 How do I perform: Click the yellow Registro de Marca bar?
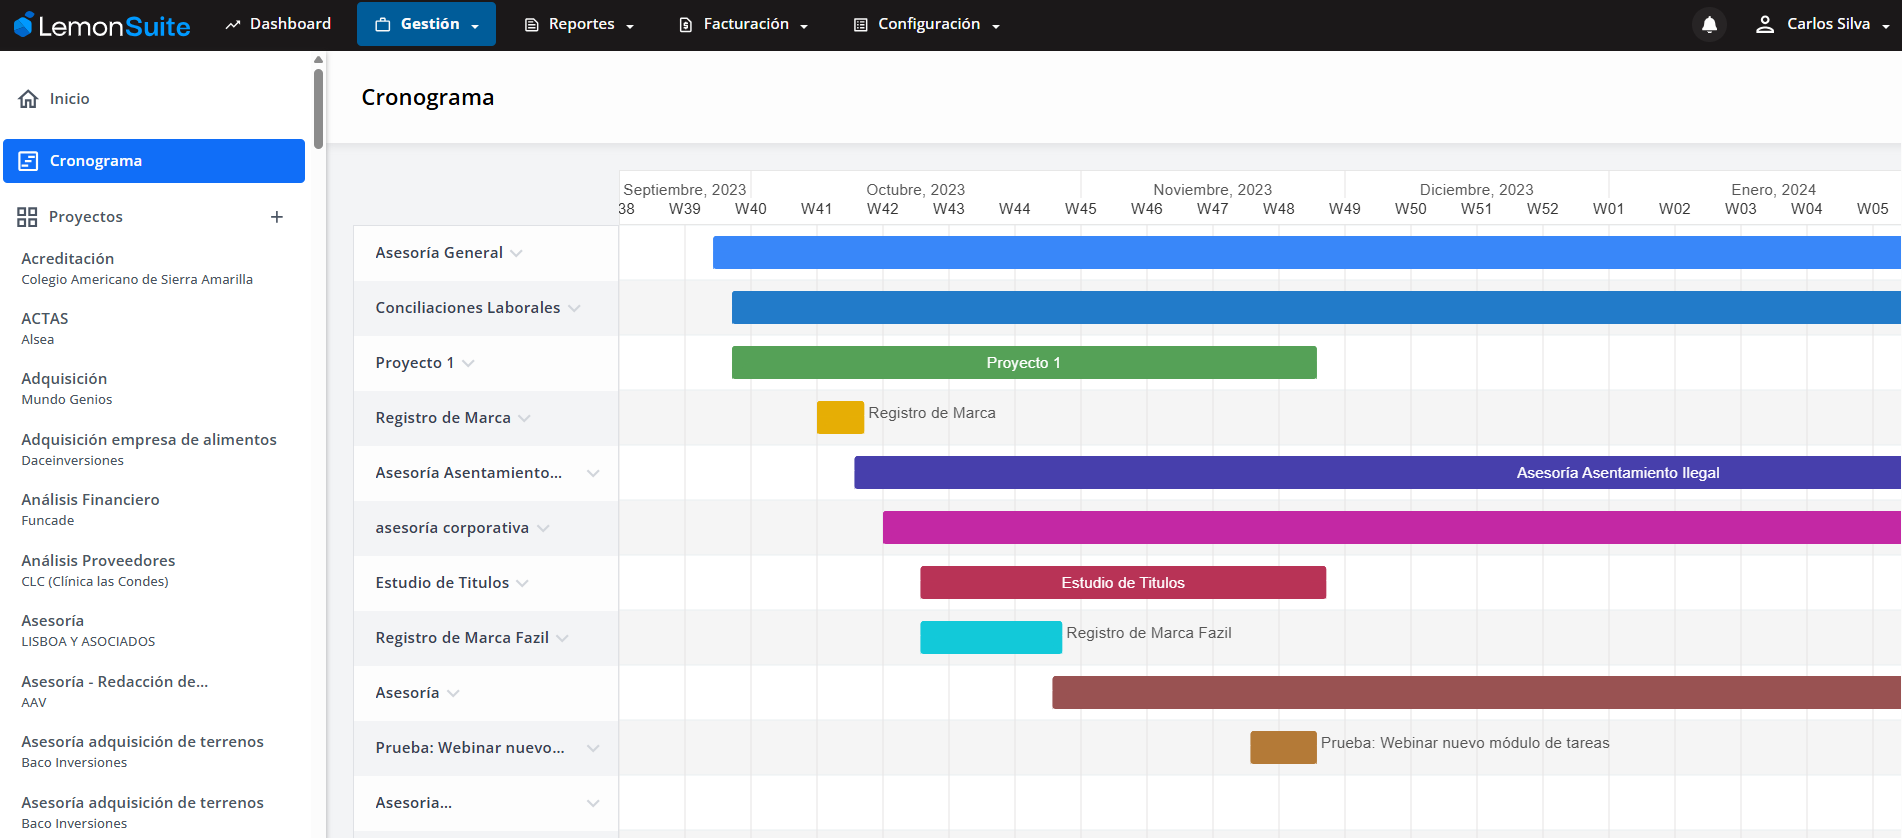(x=840, y=418)
